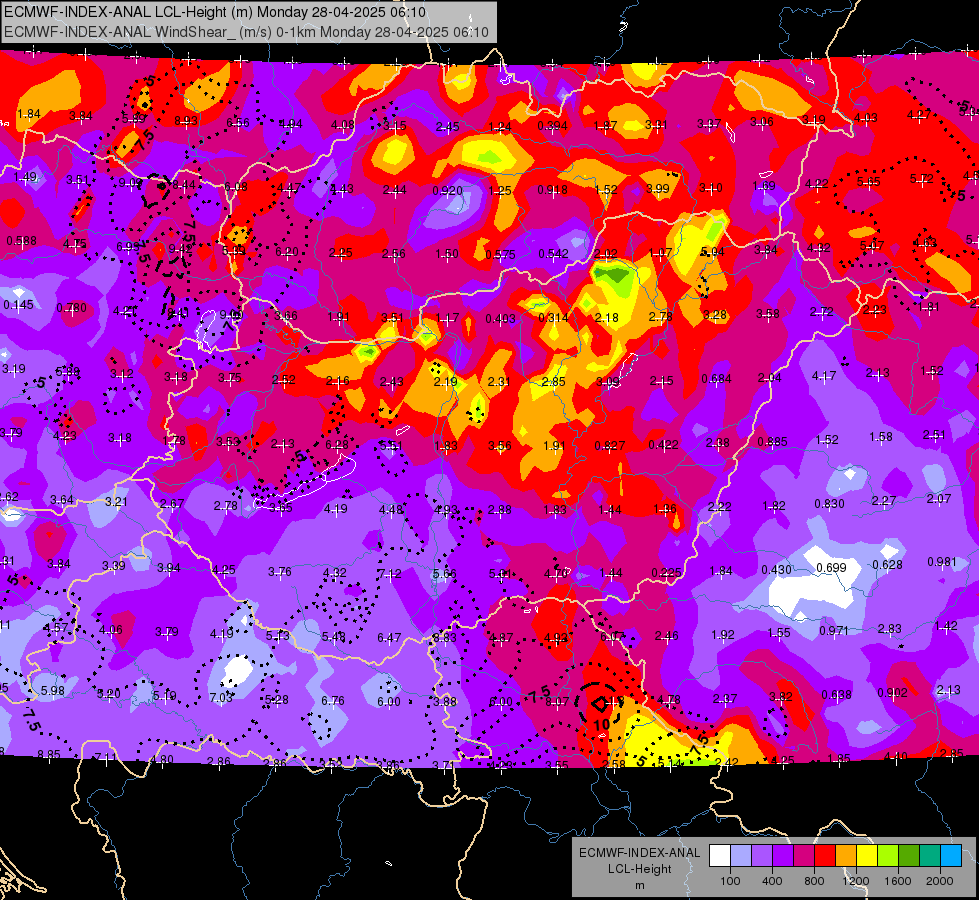Click the wind shear value 5.98
The height and width of the screenshot is (900, 979).
[x=52, y=691]
